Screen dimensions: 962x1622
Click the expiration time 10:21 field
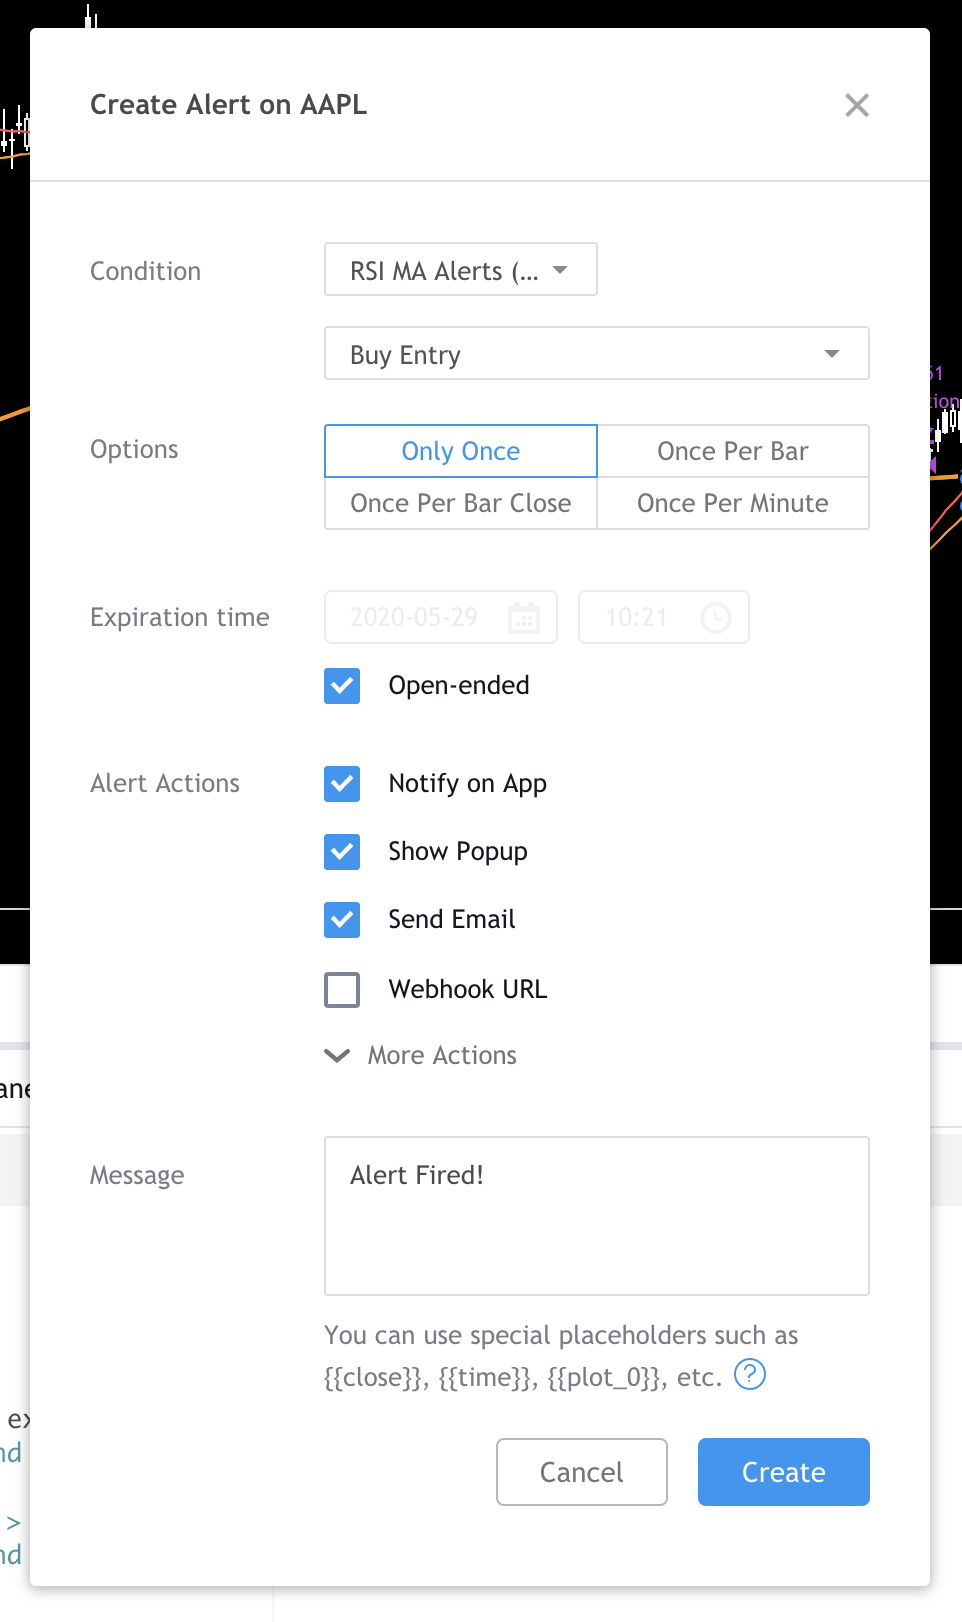point(664,617)
